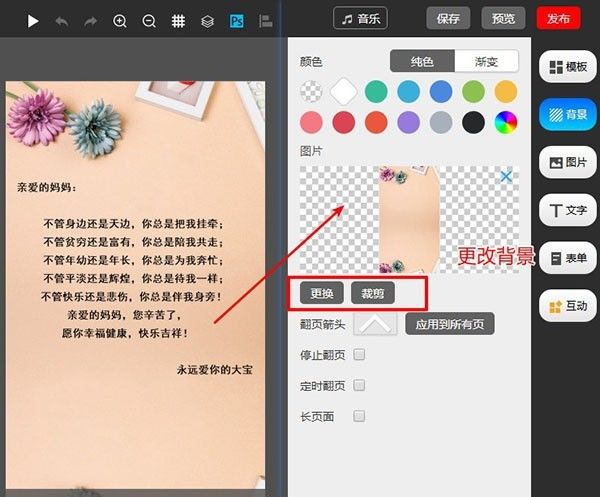Open the 模板 panel in sidebar

(x=568, y=67)
